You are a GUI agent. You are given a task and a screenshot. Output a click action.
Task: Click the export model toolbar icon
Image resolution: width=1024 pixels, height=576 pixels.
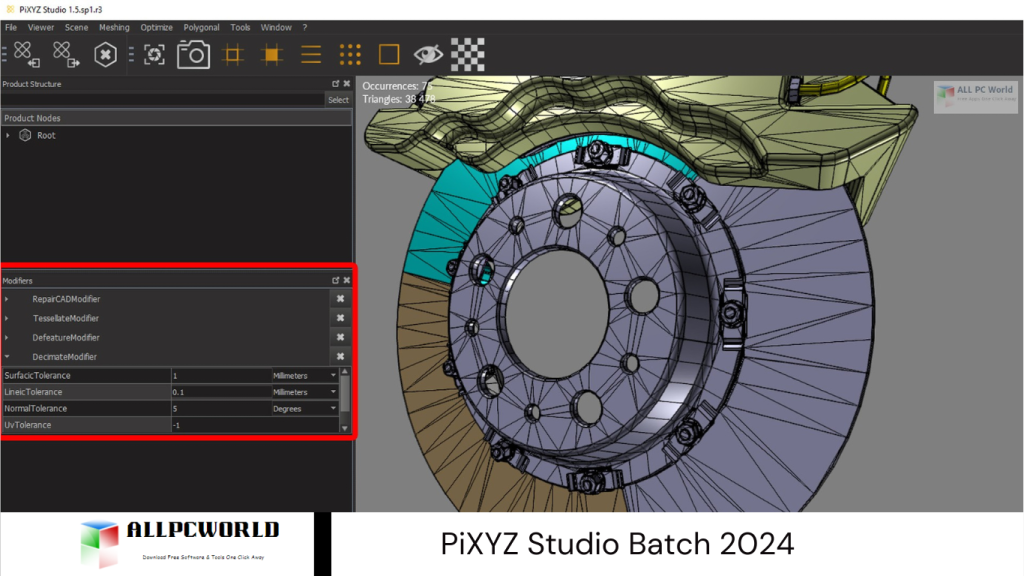[66, 54]
